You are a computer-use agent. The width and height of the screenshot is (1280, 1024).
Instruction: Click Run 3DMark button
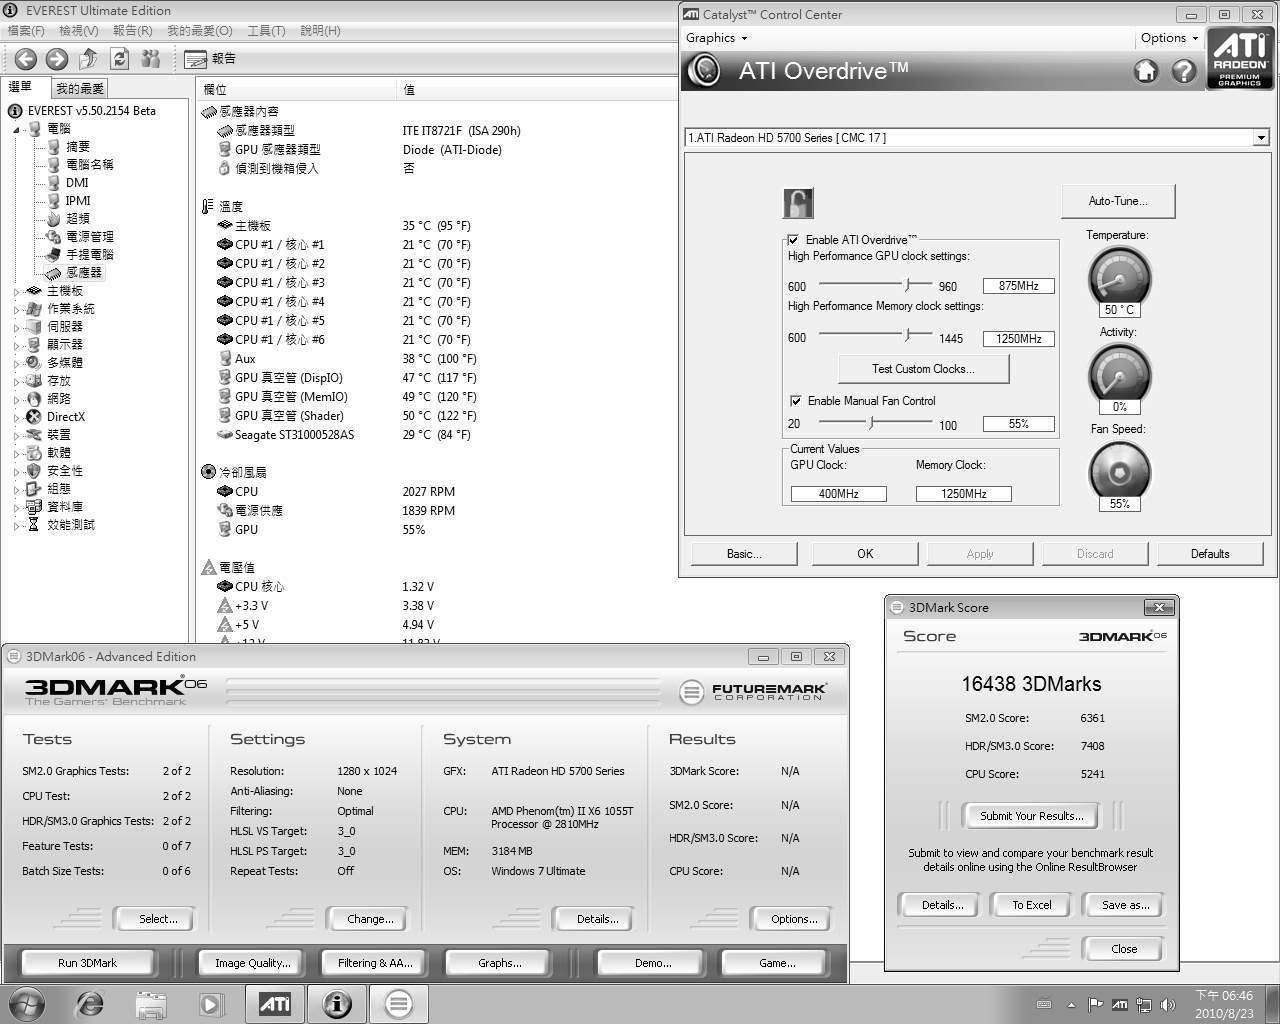click(x=87, y=963)
